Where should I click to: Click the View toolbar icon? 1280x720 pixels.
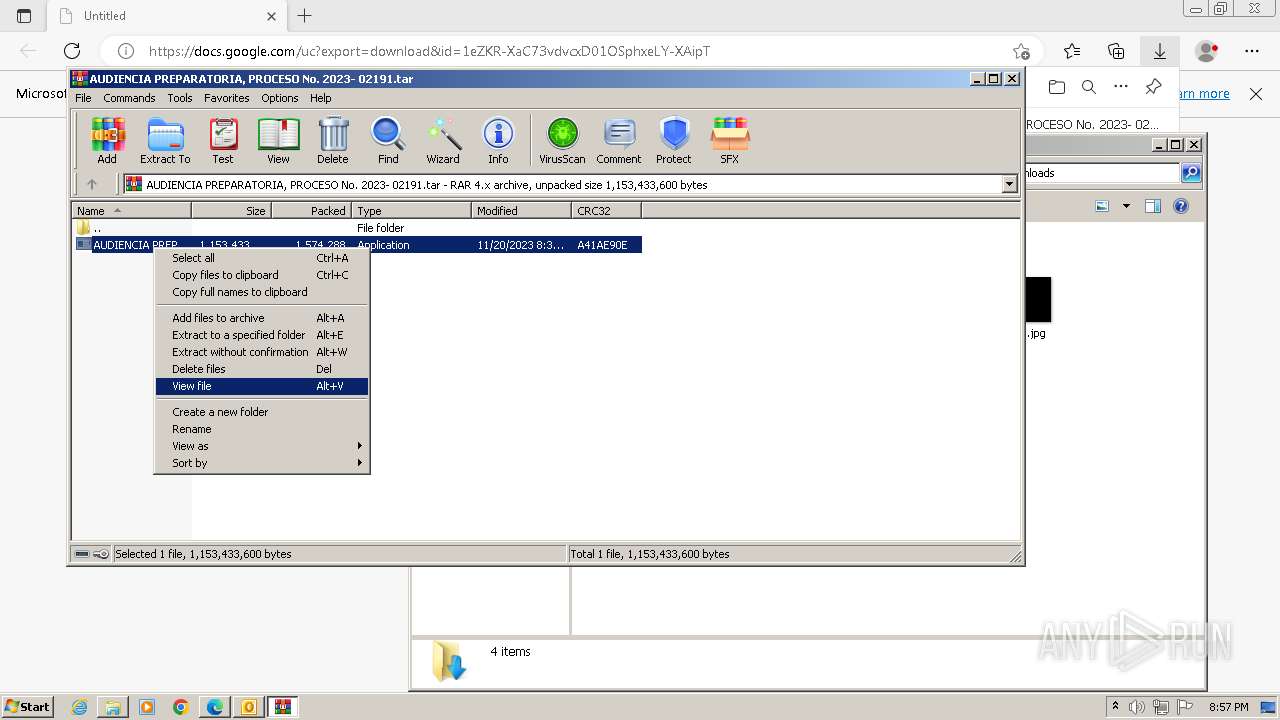278,140
